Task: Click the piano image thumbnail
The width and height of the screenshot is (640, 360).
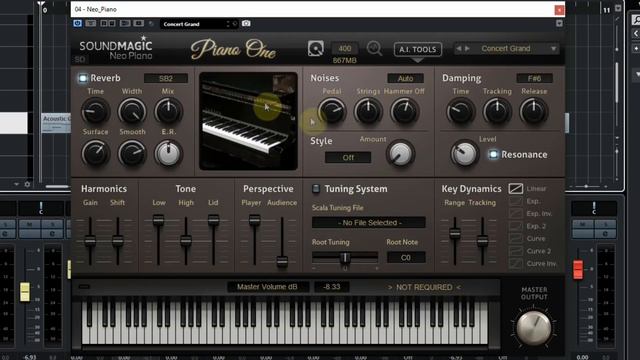Action: click(248, 121)
